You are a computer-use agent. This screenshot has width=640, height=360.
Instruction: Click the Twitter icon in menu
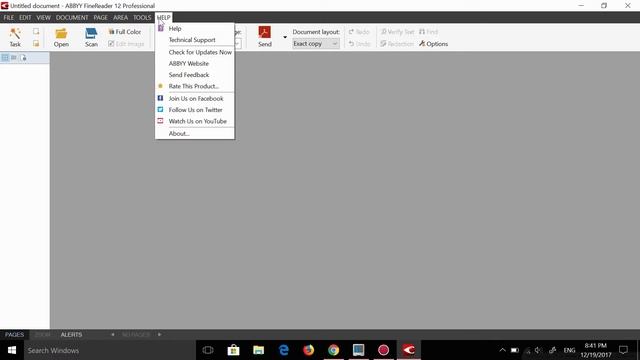(160, 109)
